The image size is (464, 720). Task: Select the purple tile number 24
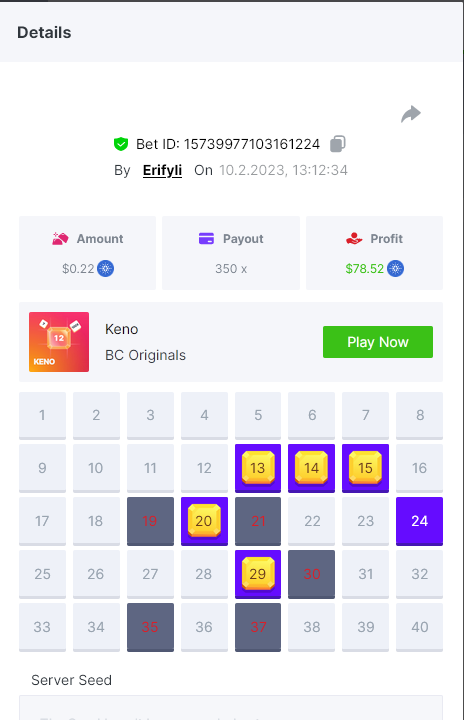coord(419,521)
